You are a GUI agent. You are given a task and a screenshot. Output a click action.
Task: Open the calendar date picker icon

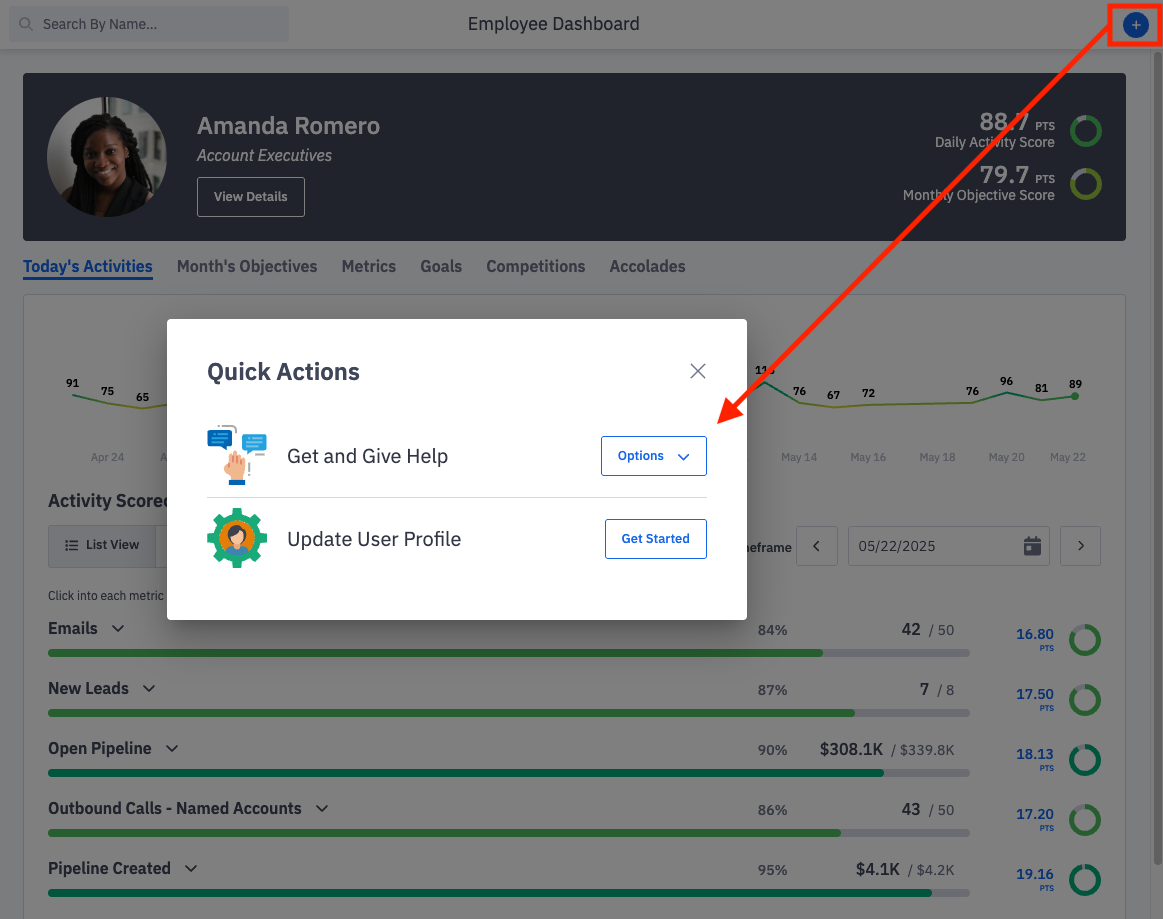pos(1032,546)
